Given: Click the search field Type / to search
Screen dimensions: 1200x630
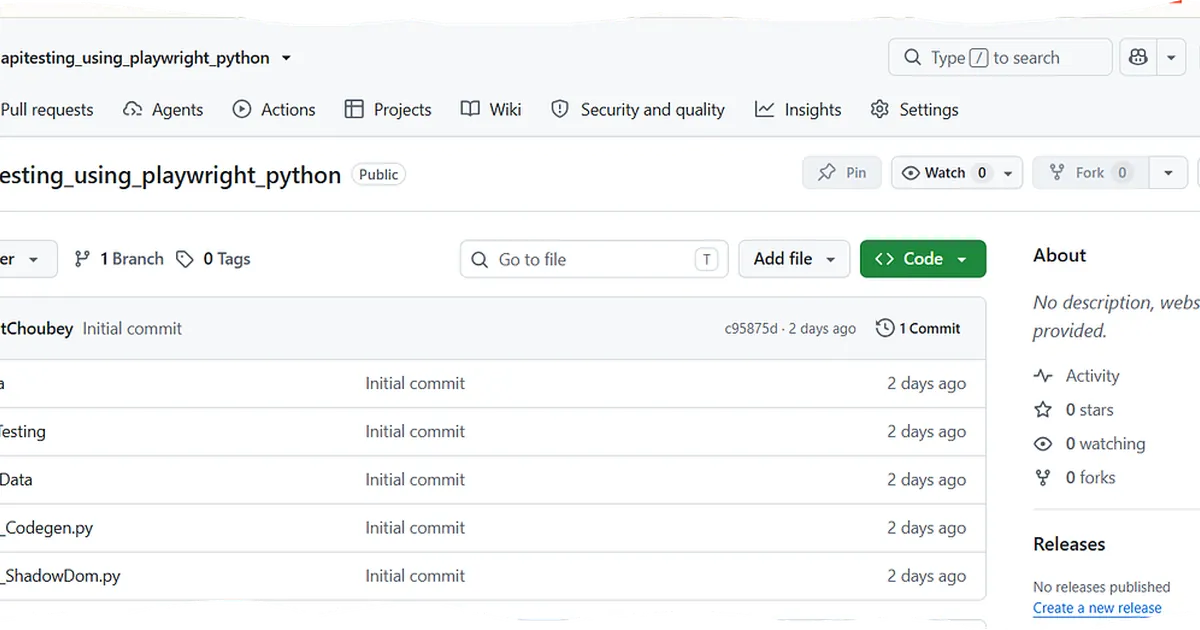Looking at the screenshot, I should click(1000, 58).
